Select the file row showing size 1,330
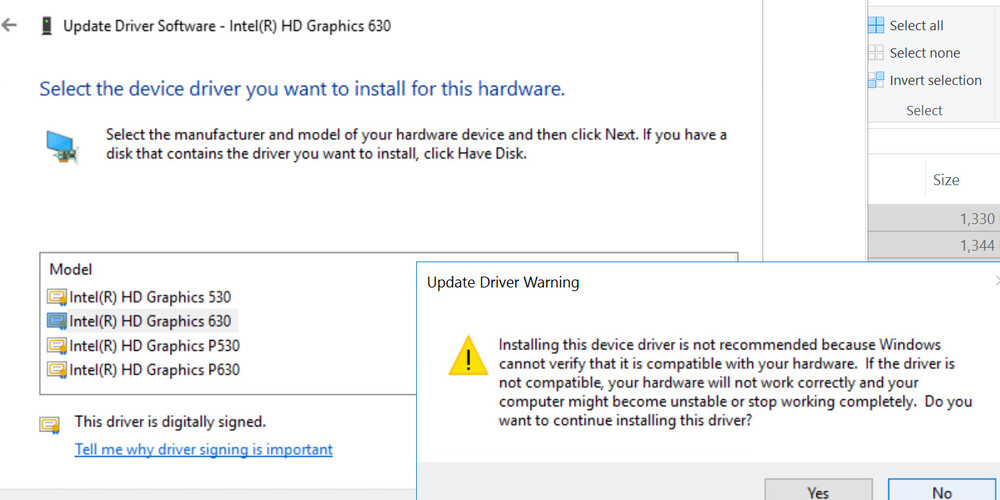Viewport: 1000px width, 500px height. [934, 219]
